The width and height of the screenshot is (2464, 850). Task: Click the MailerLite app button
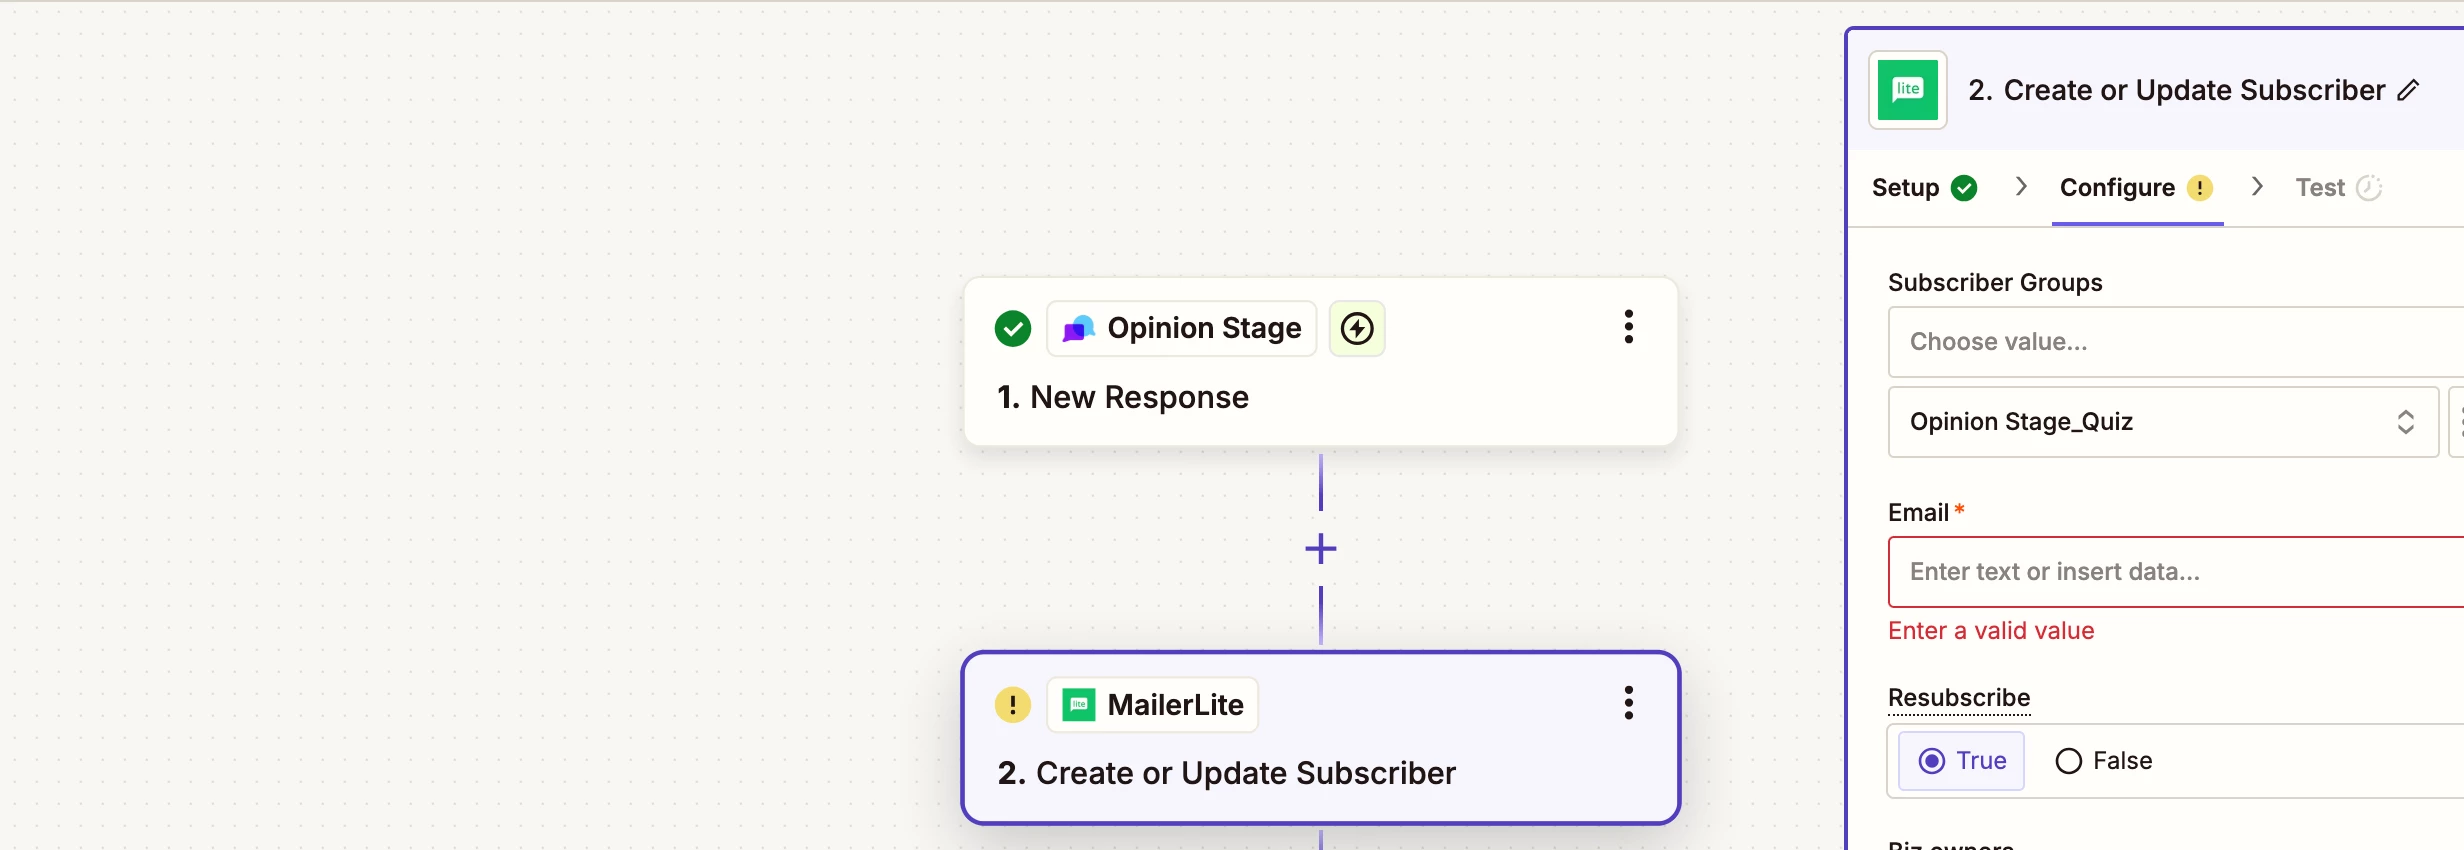coord(1152,704)
